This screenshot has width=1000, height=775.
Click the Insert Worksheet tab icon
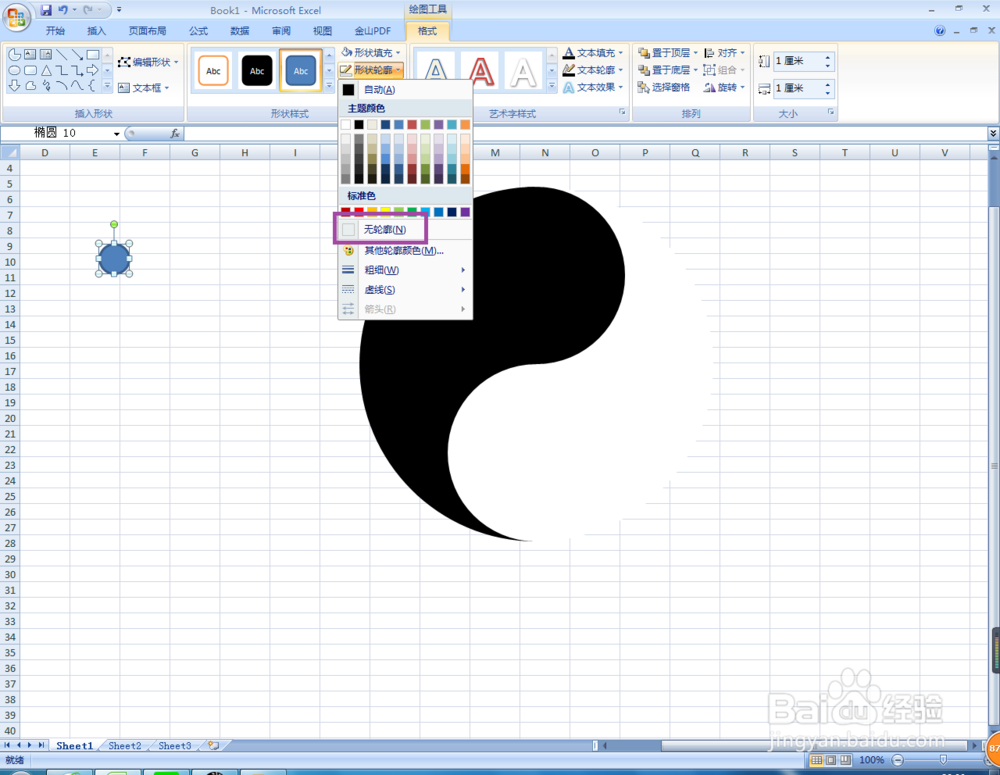click(x=214, y=746)
